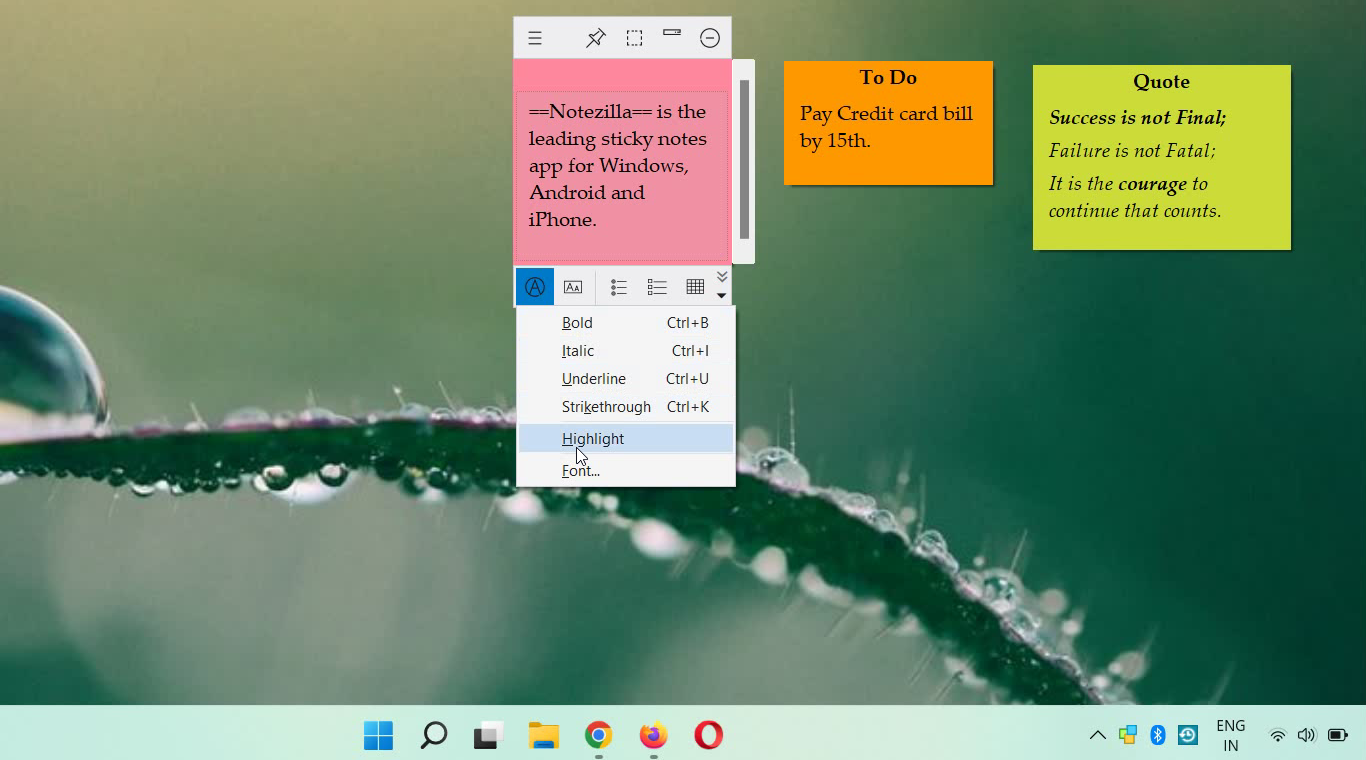Open Windows Search from the taskbar
The height and width of the screenshot is (760, 1366).
click(x=433, y=736)
